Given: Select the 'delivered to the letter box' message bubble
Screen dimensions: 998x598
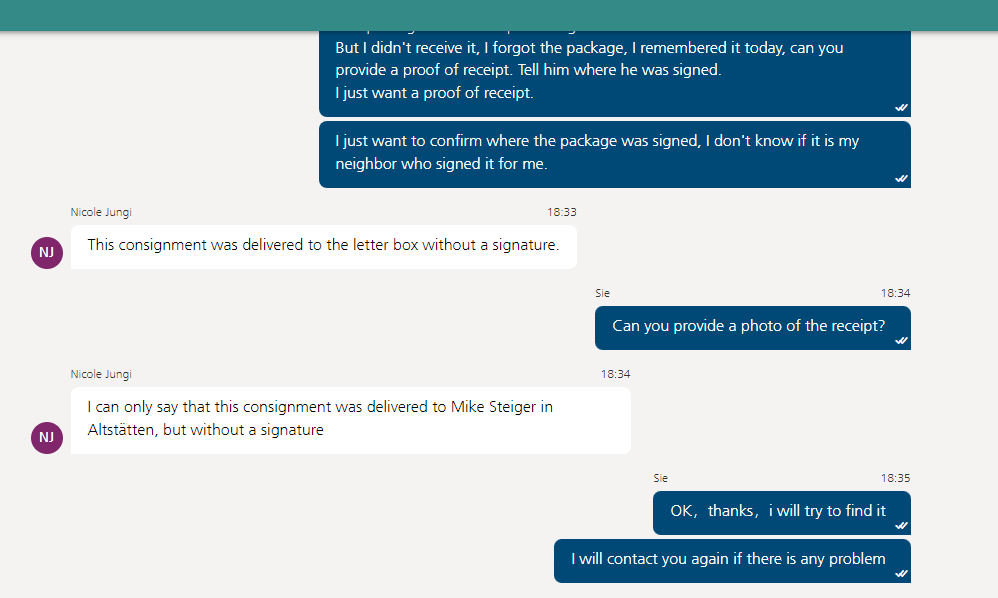Looking at the screenshot, I should [323, 246].
